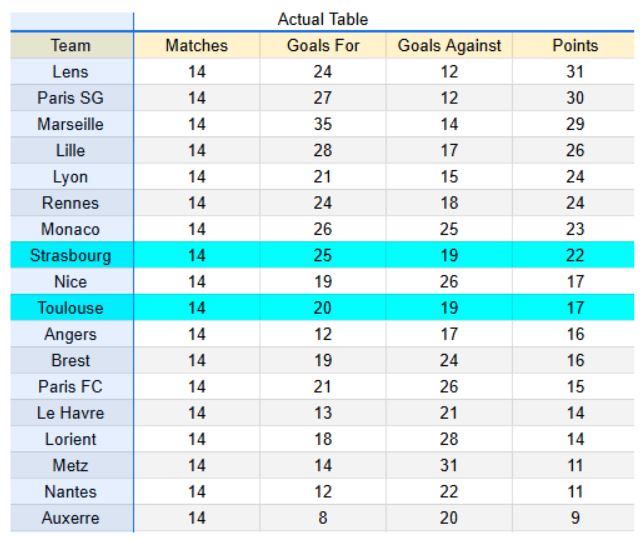The width and height of the screenshot is (644, 540).
Task: Select the highlighted Toulouse team cell
Action: click(x=70, y=309)
